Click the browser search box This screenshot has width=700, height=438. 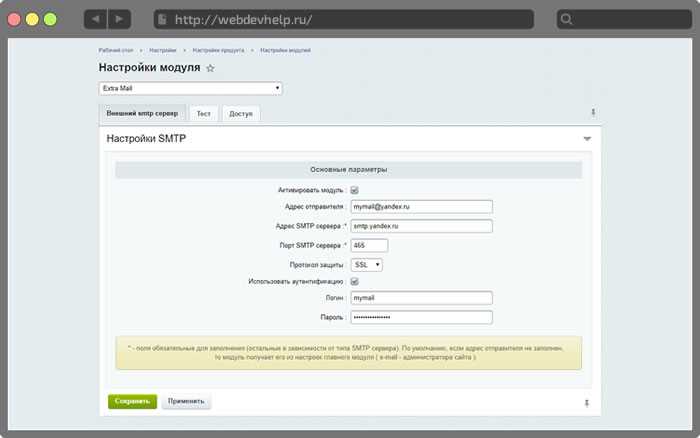tap(624, 19)
